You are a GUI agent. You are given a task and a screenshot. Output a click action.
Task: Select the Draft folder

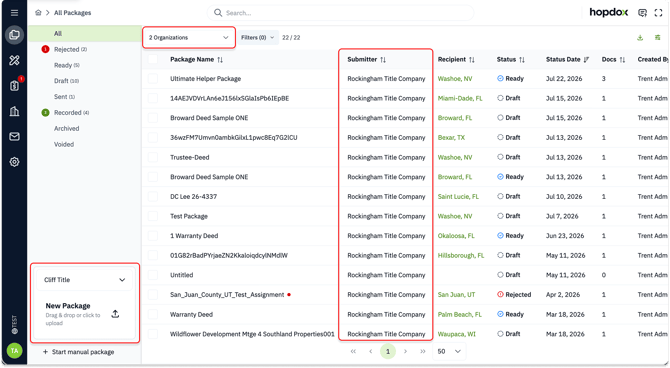pos(66,81)
